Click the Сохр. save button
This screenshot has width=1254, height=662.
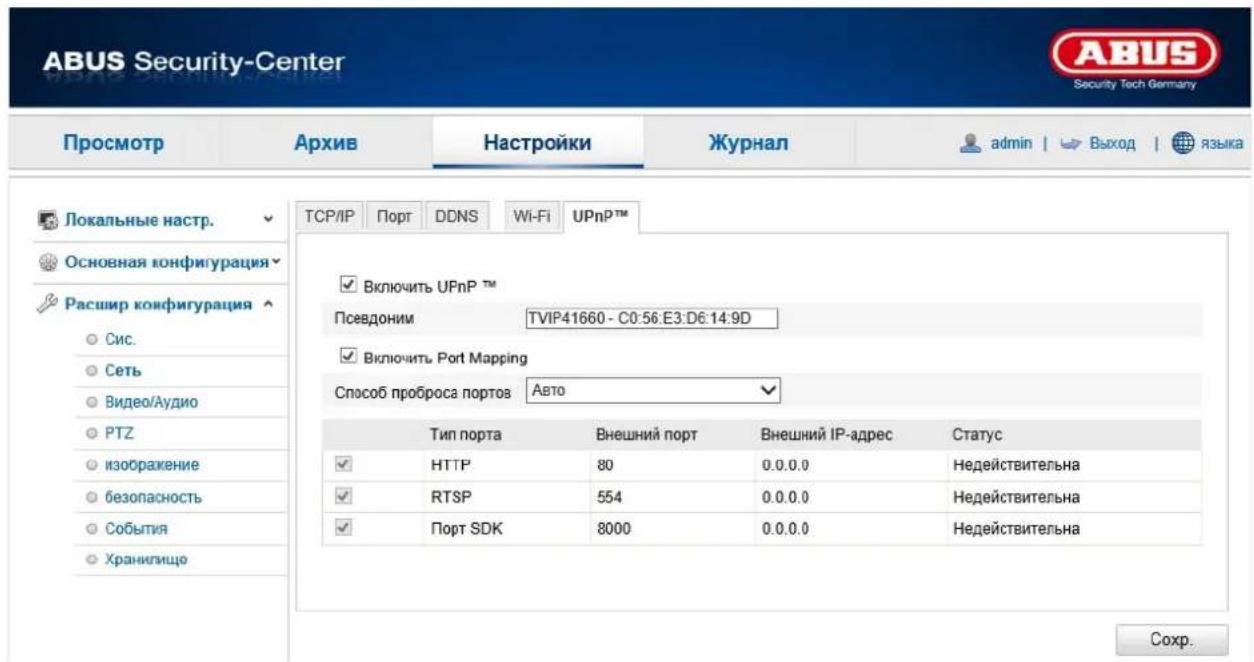1171,639
